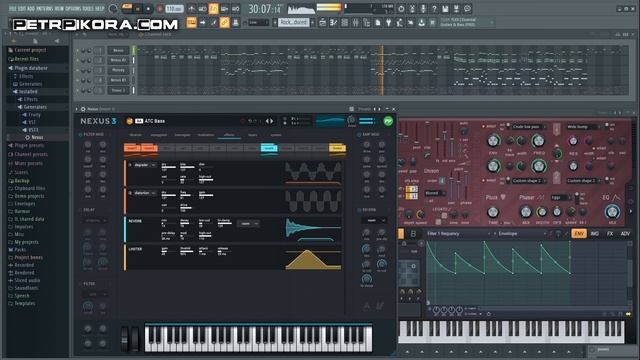640x360 pixels.
Task: Click the stamp tool icon in the toolbar
Action: pos(236,22)
